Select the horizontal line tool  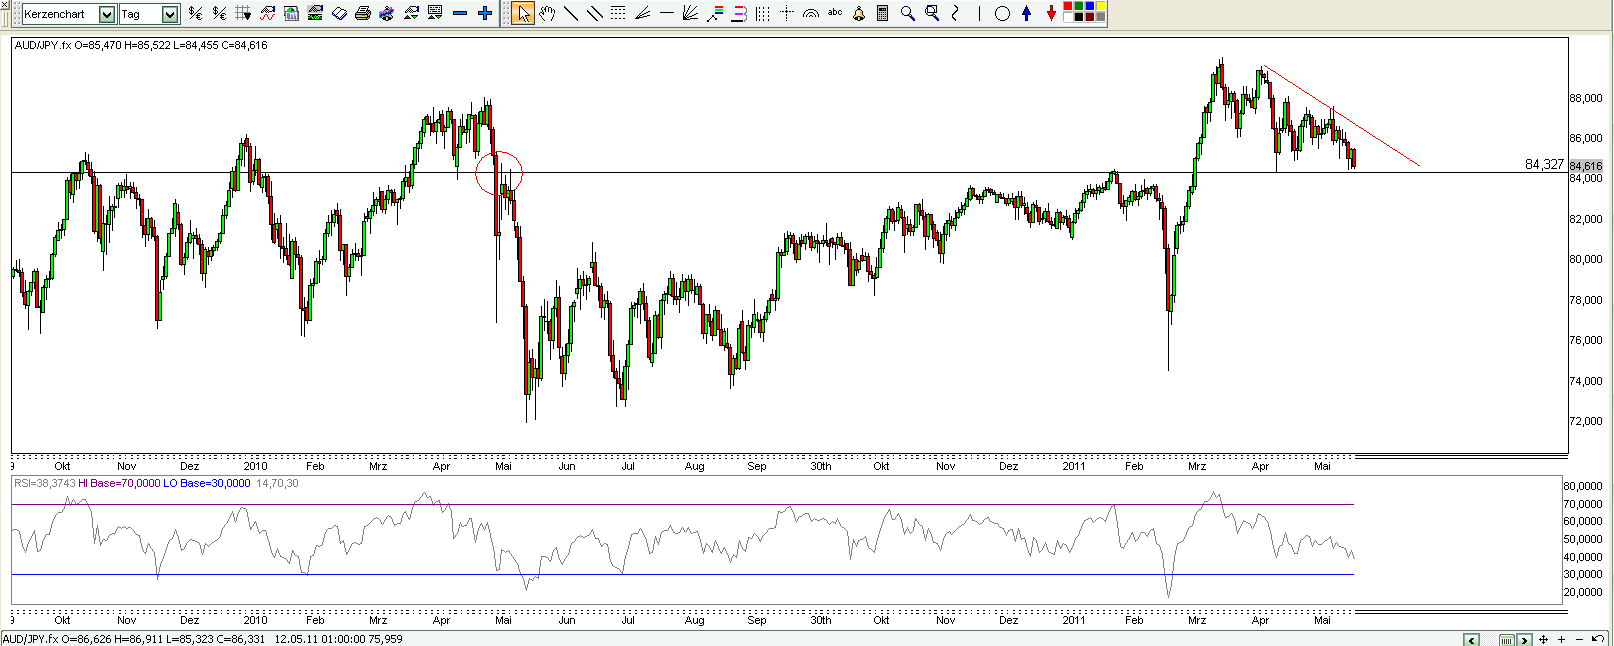[x=667, y=13]
